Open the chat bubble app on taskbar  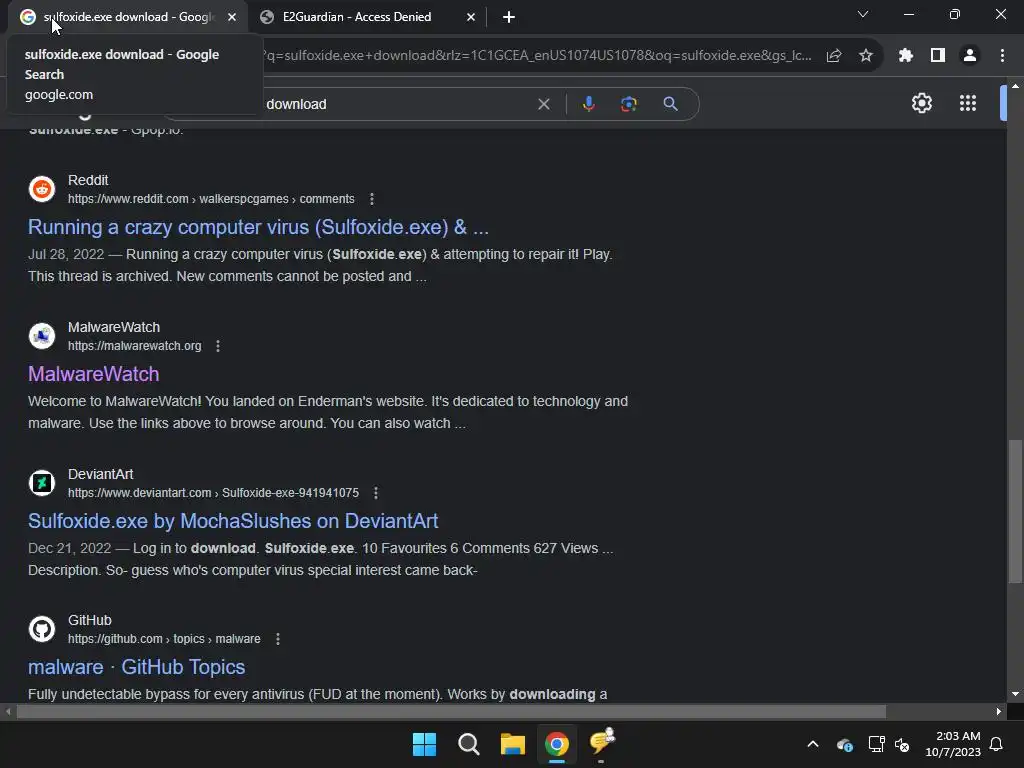coord(601,743)
